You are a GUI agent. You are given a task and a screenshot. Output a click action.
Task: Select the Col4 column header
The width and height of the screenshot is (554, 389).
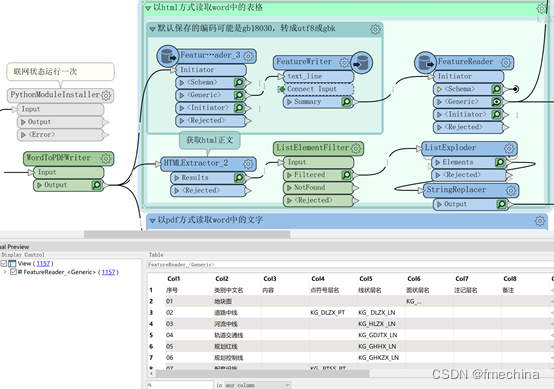(x=318, y=279)
